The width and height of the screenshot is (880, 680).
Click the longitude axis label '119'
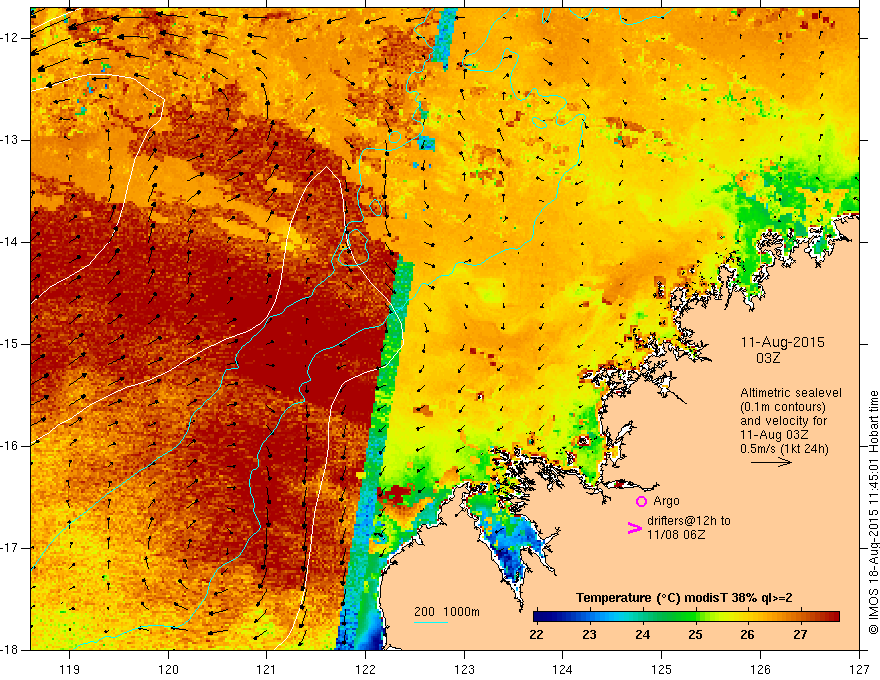click(70, 669)
